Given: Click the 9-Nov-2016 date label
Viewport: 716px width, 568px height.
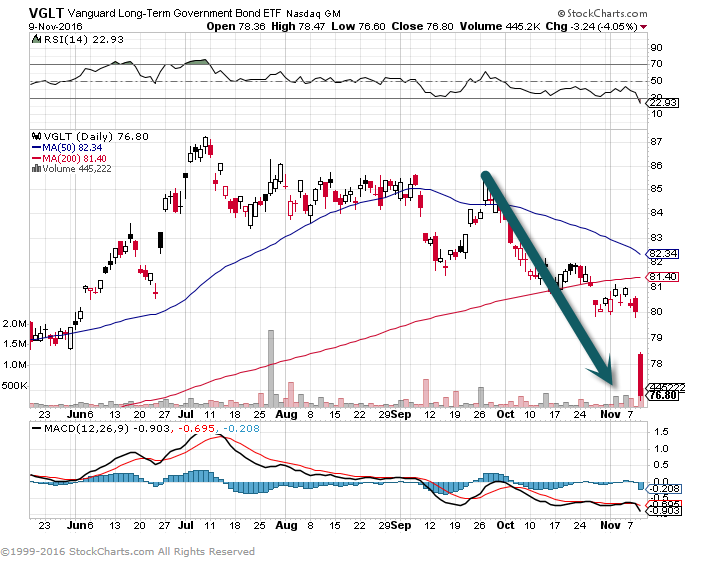Looking at the screenshot, I should (x=55, y=26).
